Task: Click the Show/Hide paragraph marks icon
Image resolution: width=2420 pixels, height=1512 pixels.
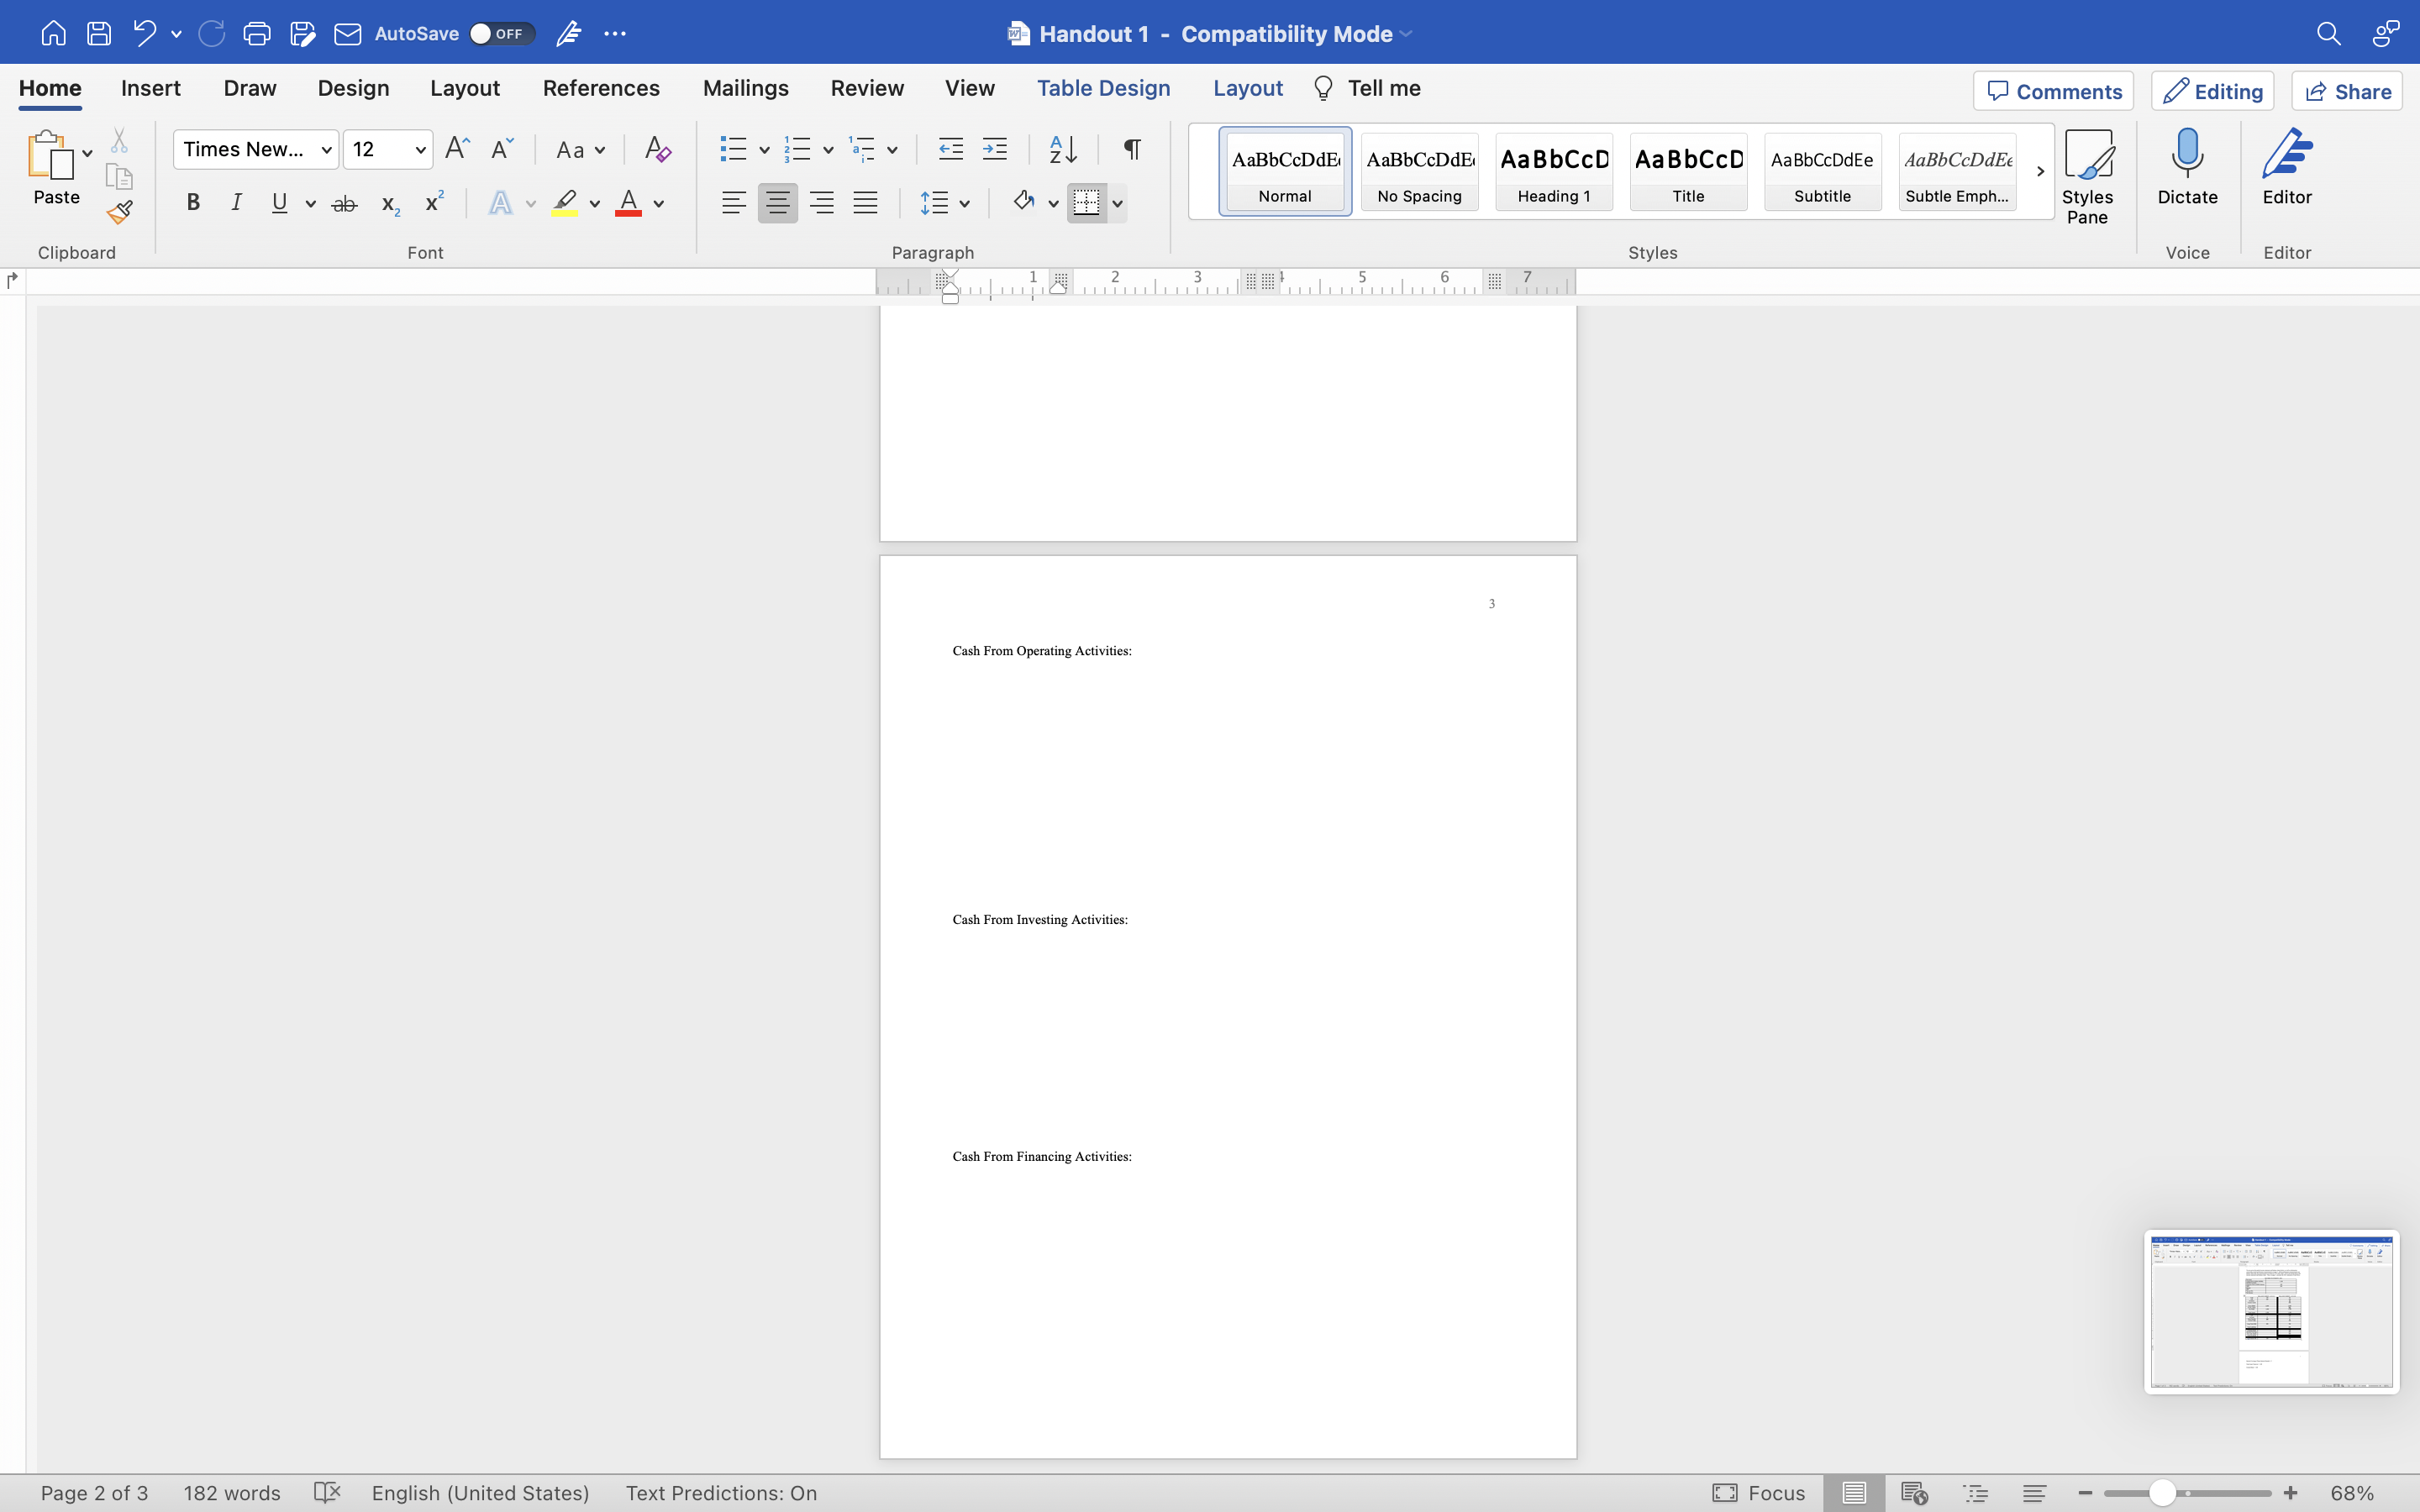Action: pos(1131,149)
